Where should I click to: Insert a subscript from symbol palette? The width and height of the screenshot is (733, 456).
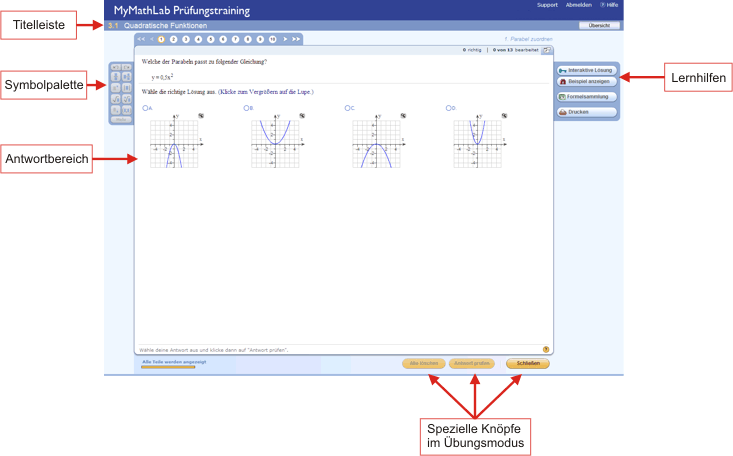click(115, 110)
